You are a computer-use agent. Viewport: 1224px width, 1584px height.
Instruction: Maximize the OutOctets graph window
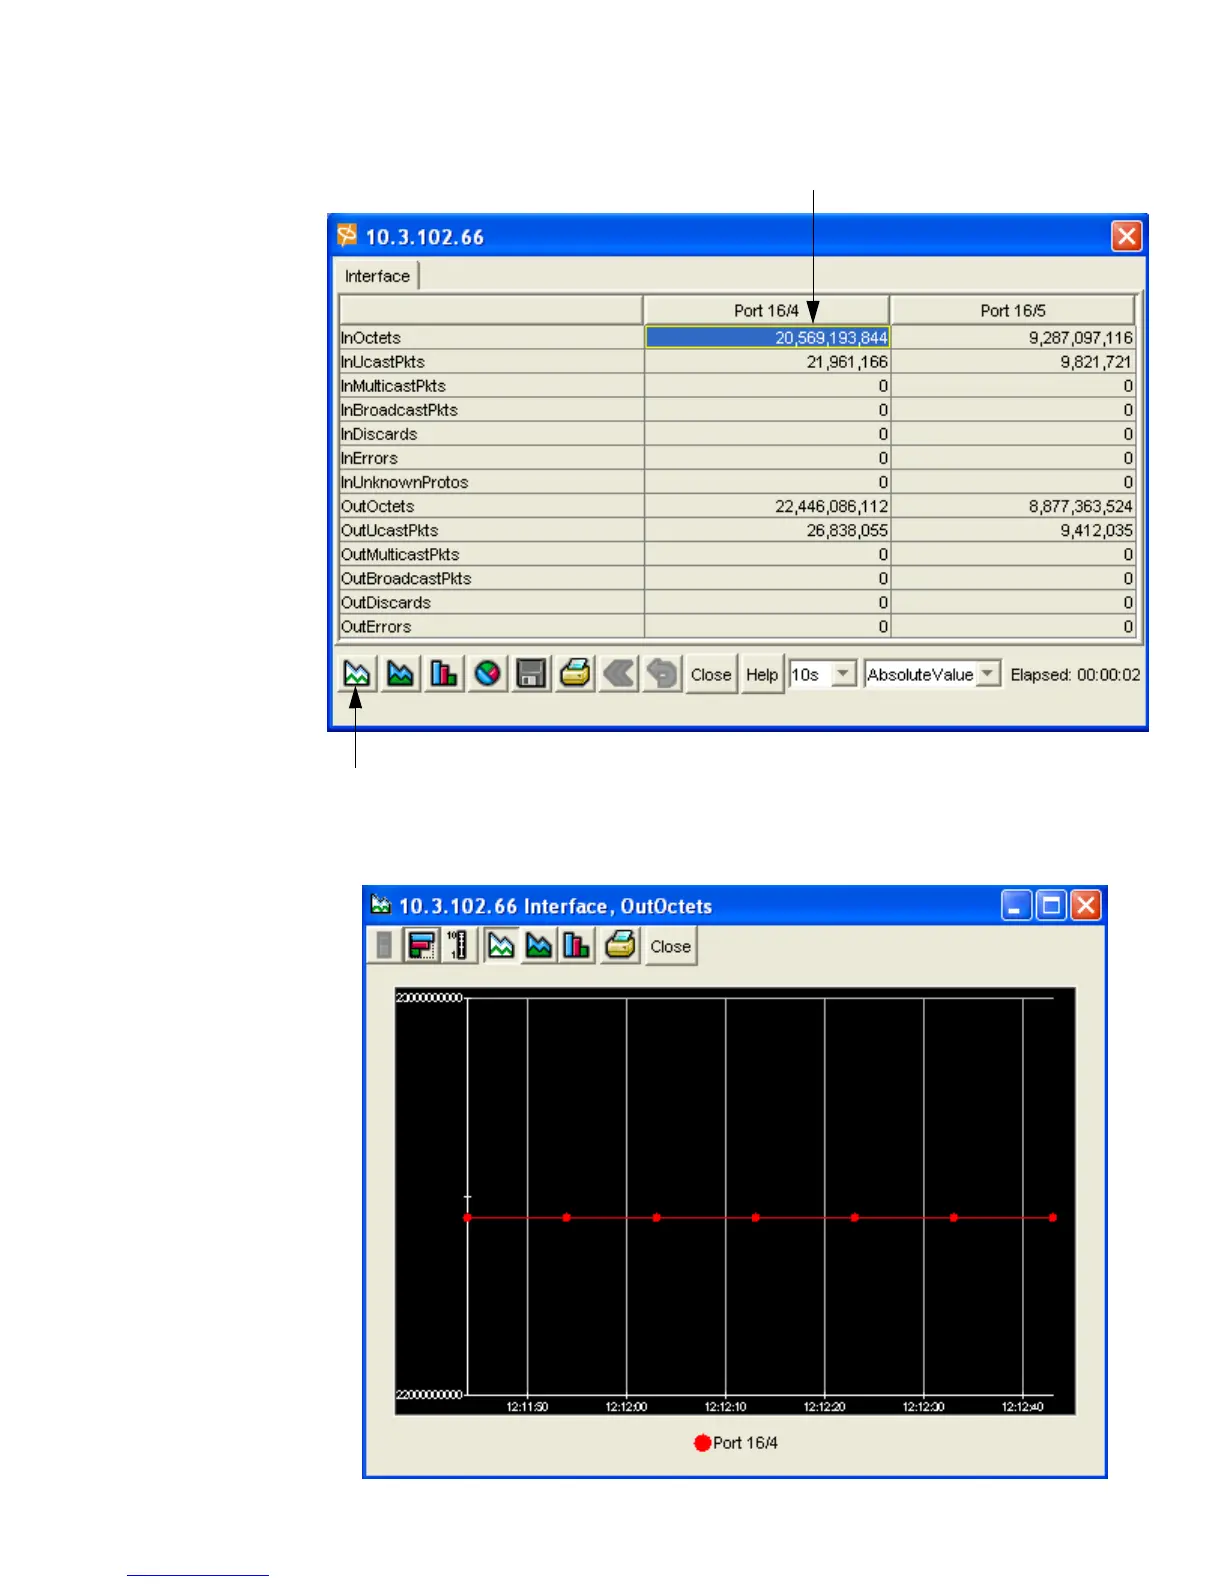(x=1051, y=906)
